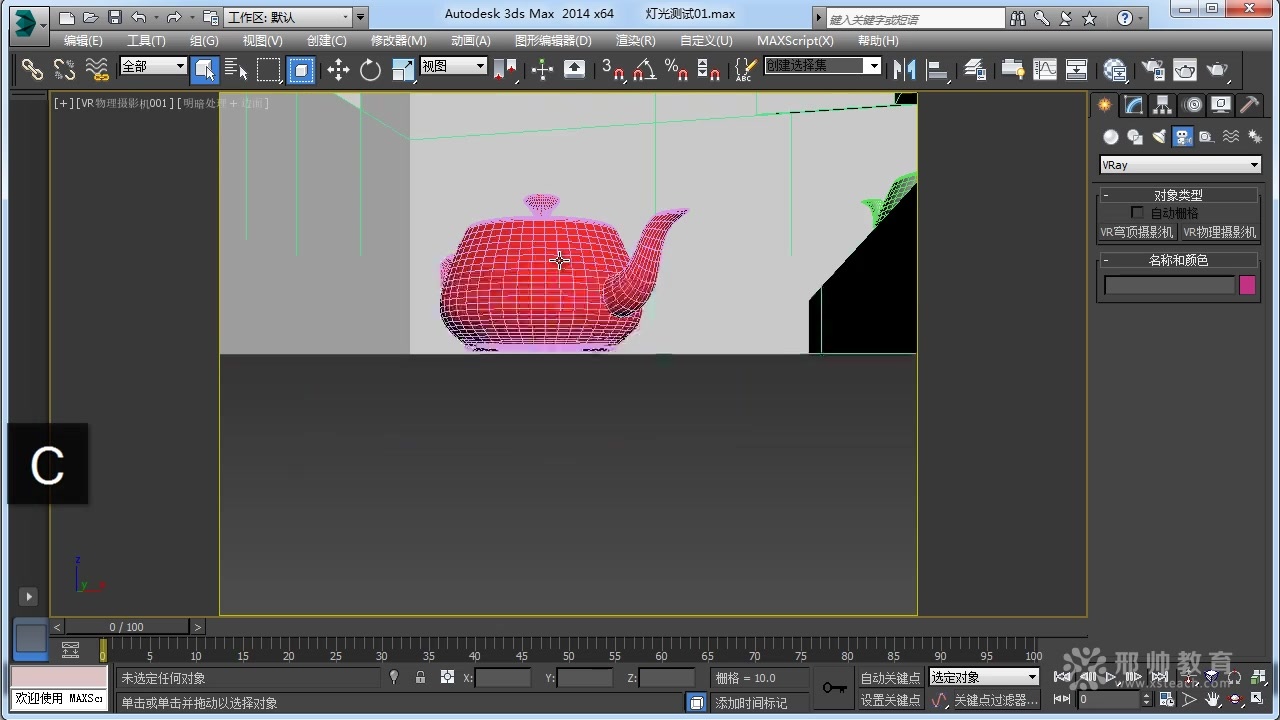Click the object name input field
The image size is (1280, 720).
[x=1169, y=285]
